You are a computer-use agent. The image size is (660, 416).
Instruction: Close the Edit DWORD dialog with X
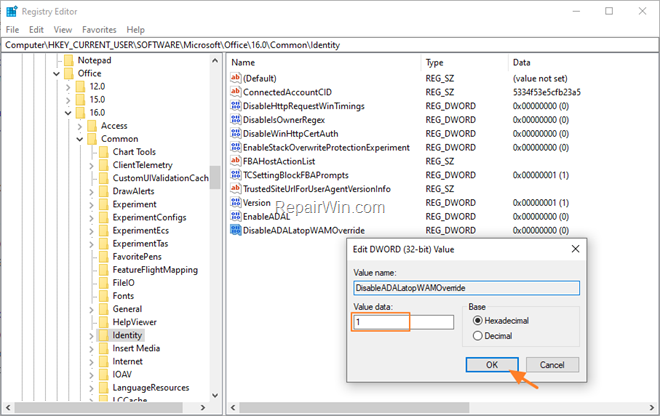click(575, 249)
